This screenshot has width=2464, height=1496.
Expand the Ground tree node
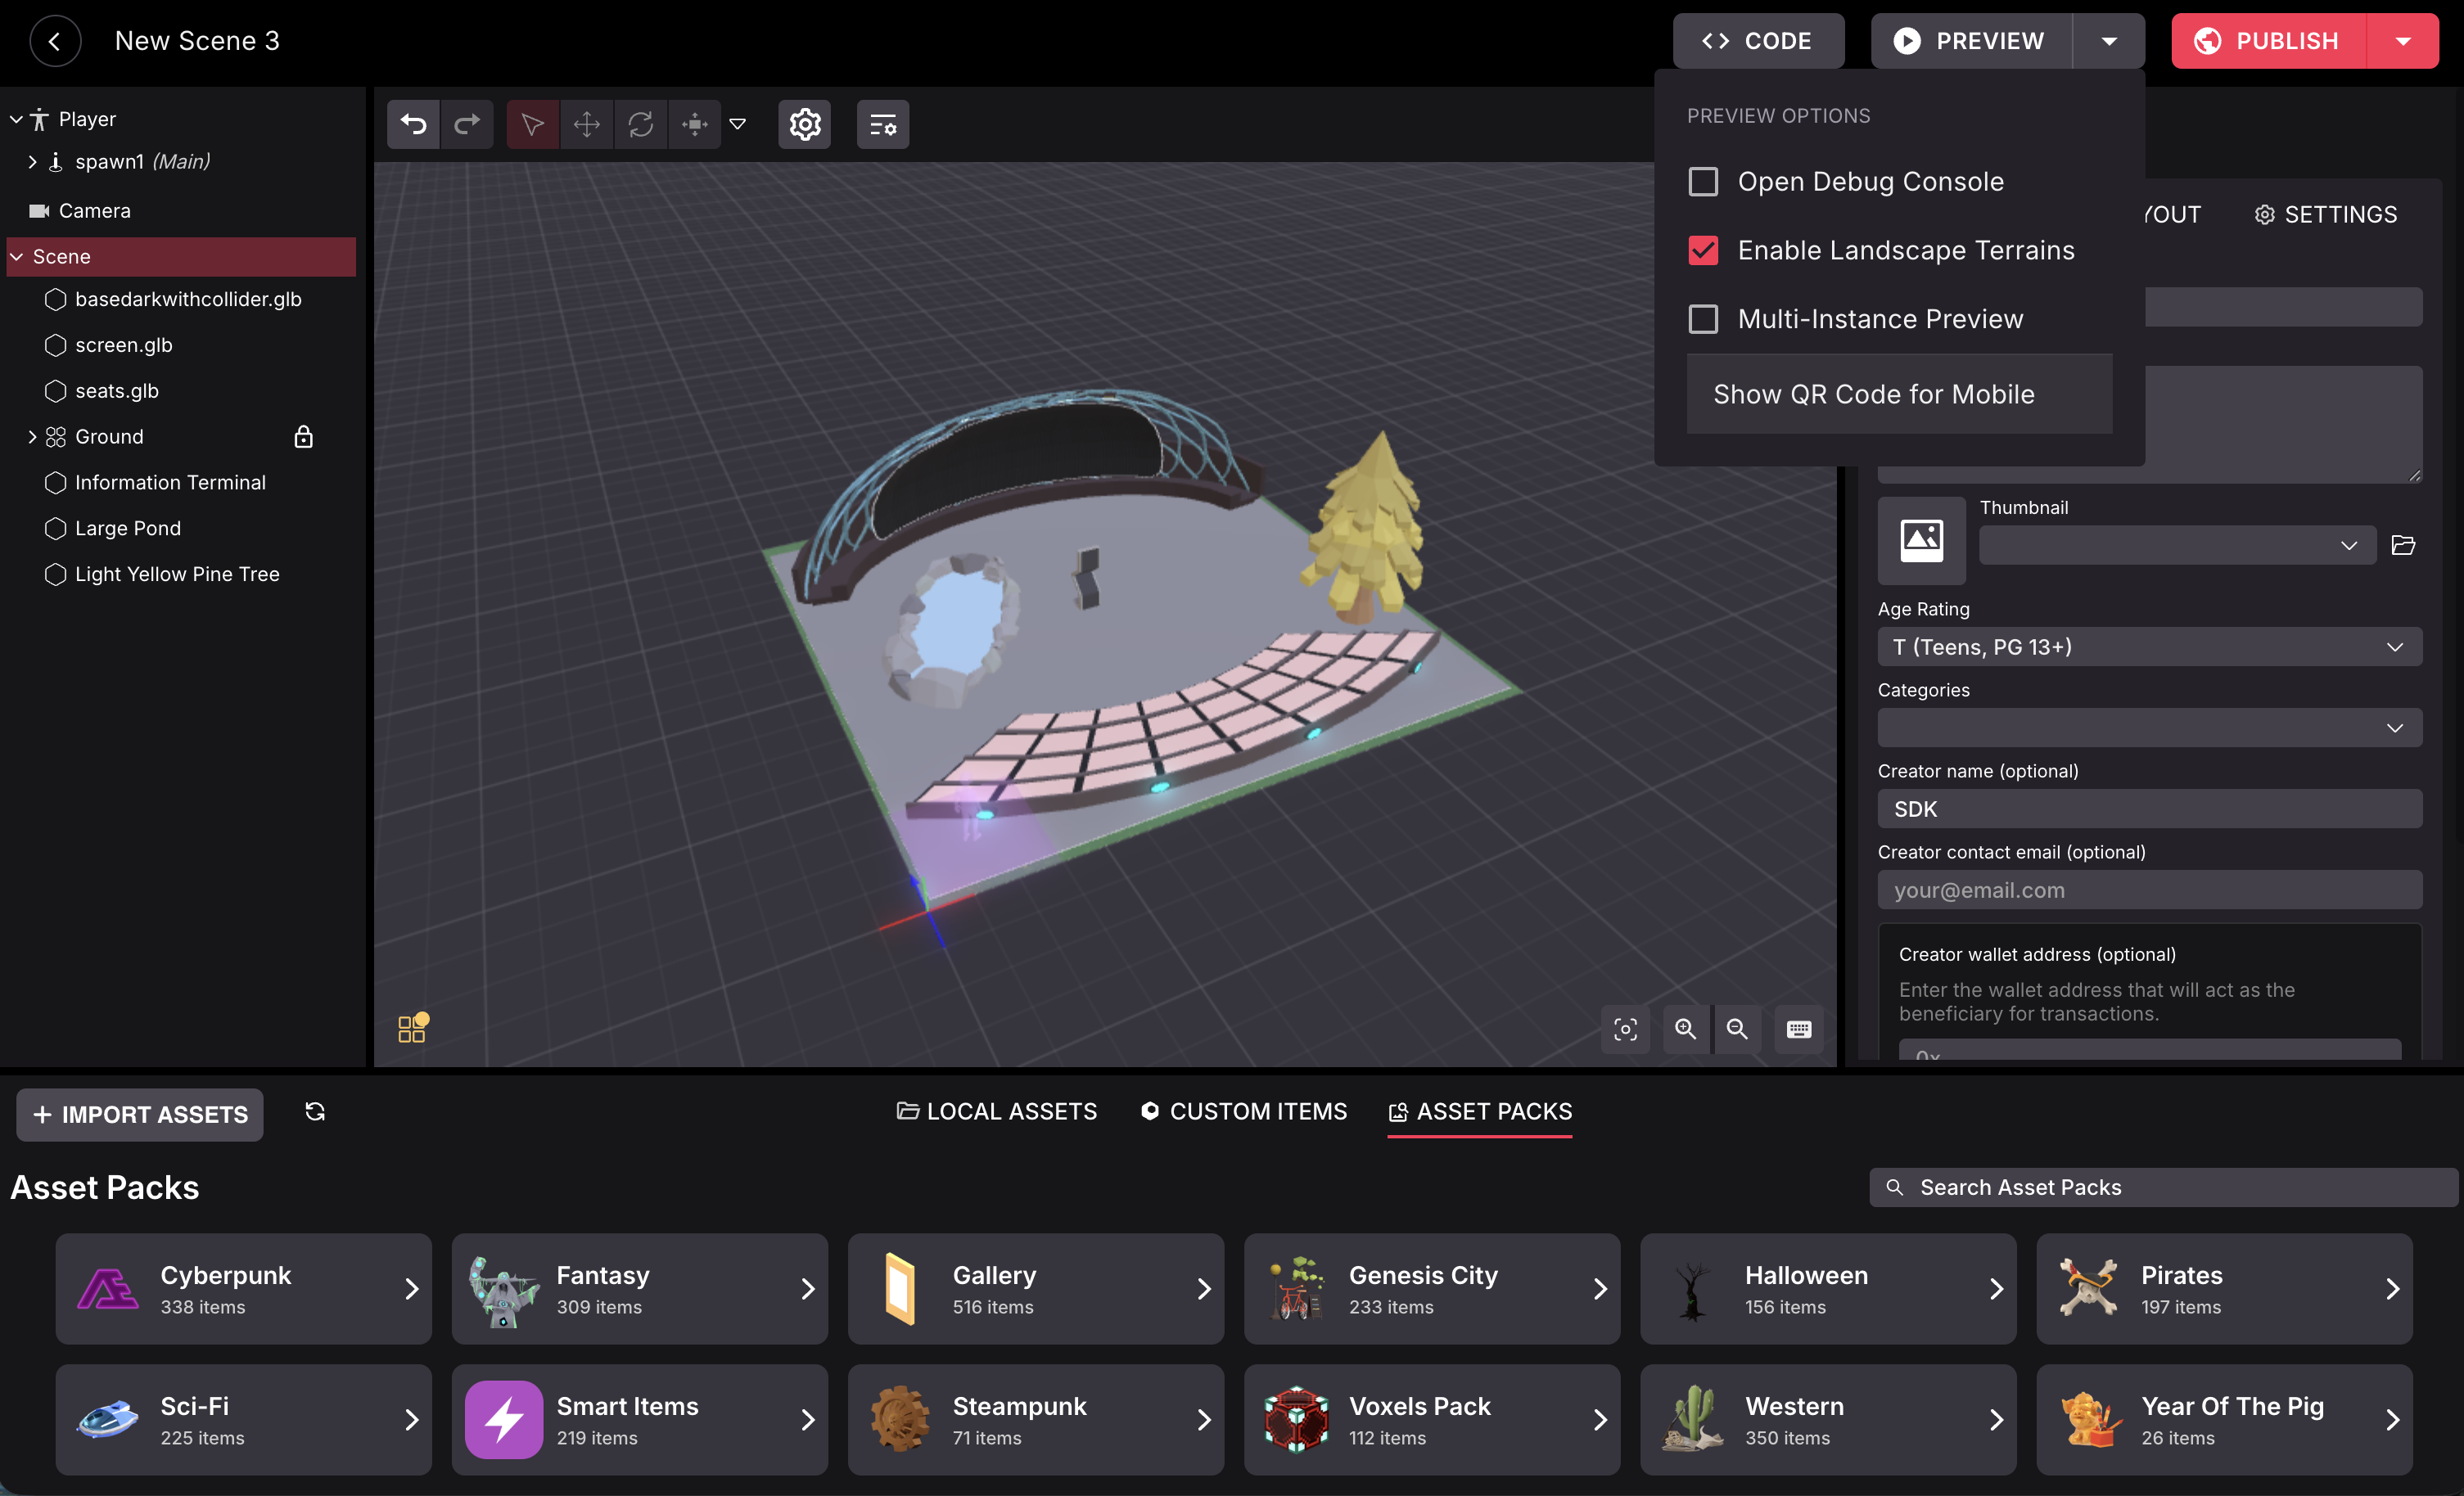pos(32,437)
